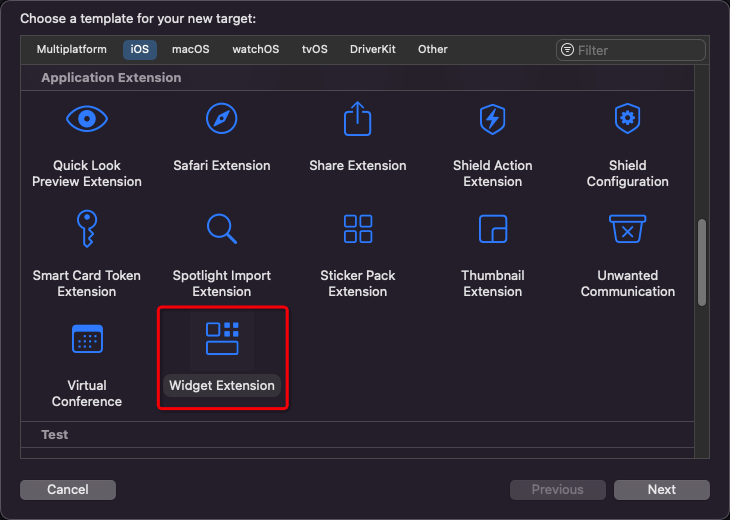Select the DriverKit tab
730x520 pixels.
tap(372, 49)
